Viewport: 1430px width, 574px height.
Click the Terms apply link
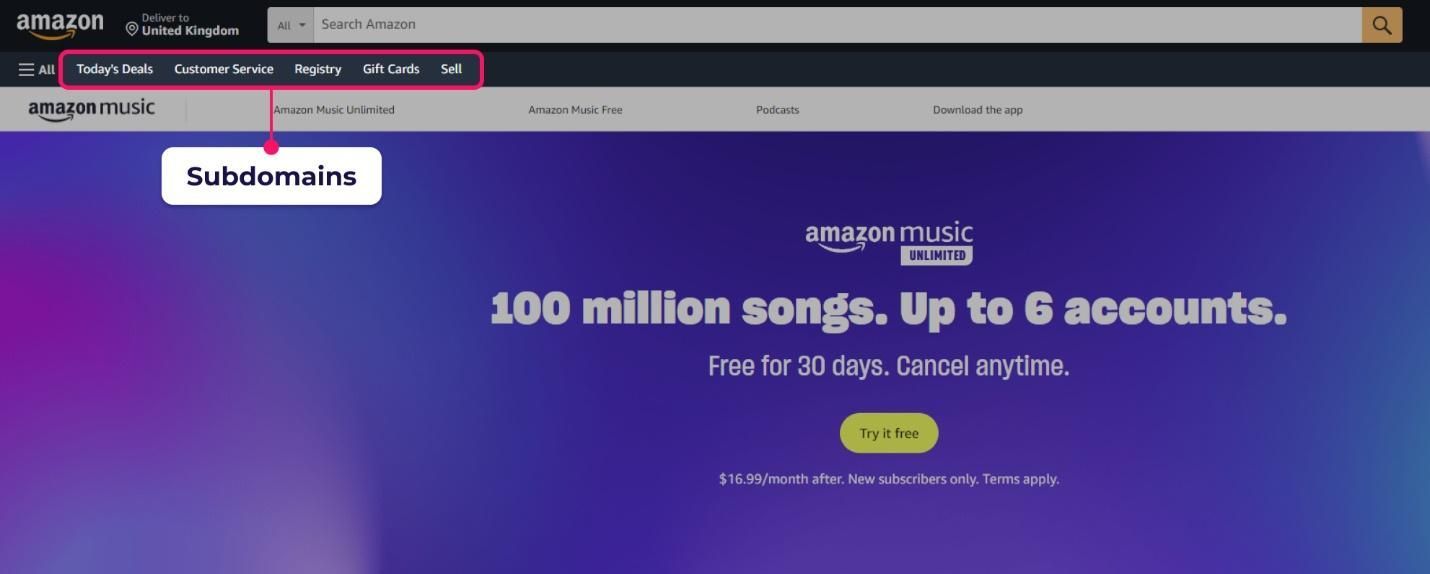pyautogui.click(x=1020, y=479)
